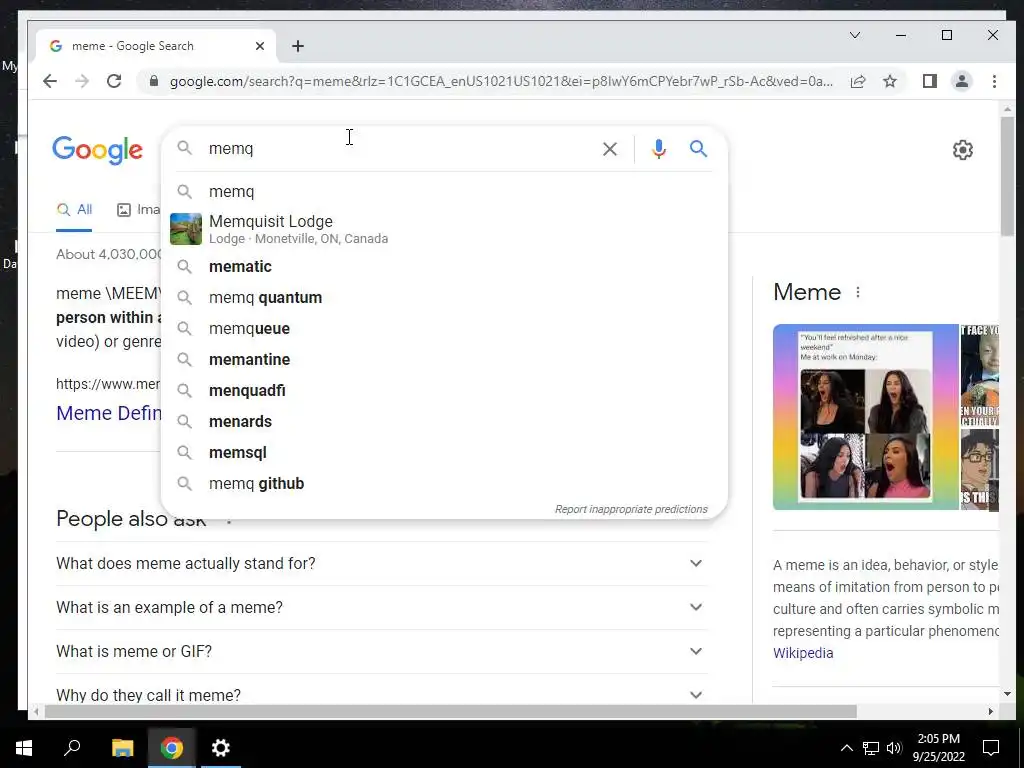
Task: Open Settings app from taskbar
Action: click(221, 748)
